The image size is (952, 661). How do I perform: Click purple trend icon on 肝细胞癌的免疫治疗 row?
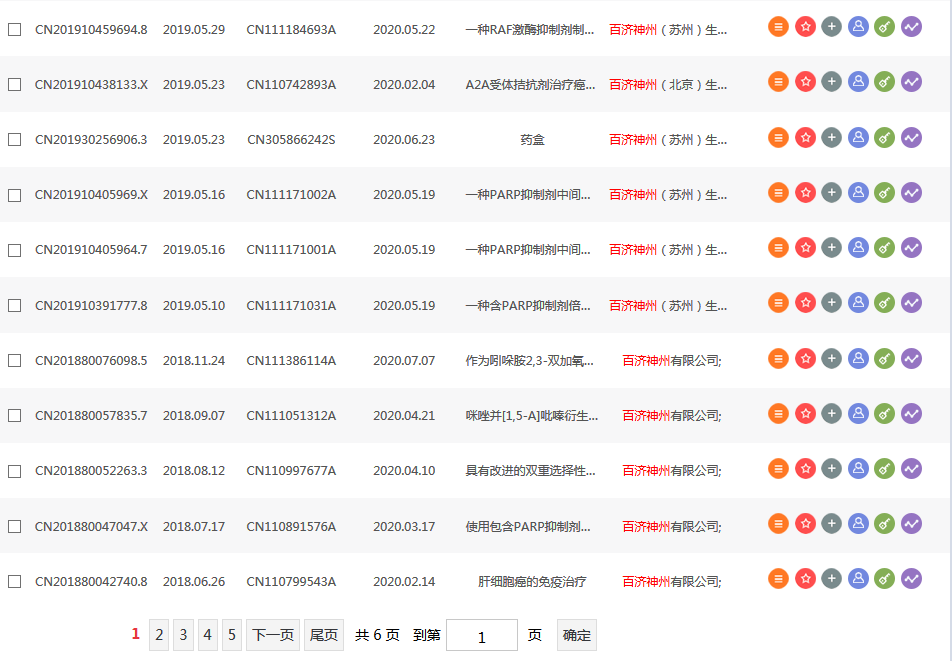[x=911, y=578]
